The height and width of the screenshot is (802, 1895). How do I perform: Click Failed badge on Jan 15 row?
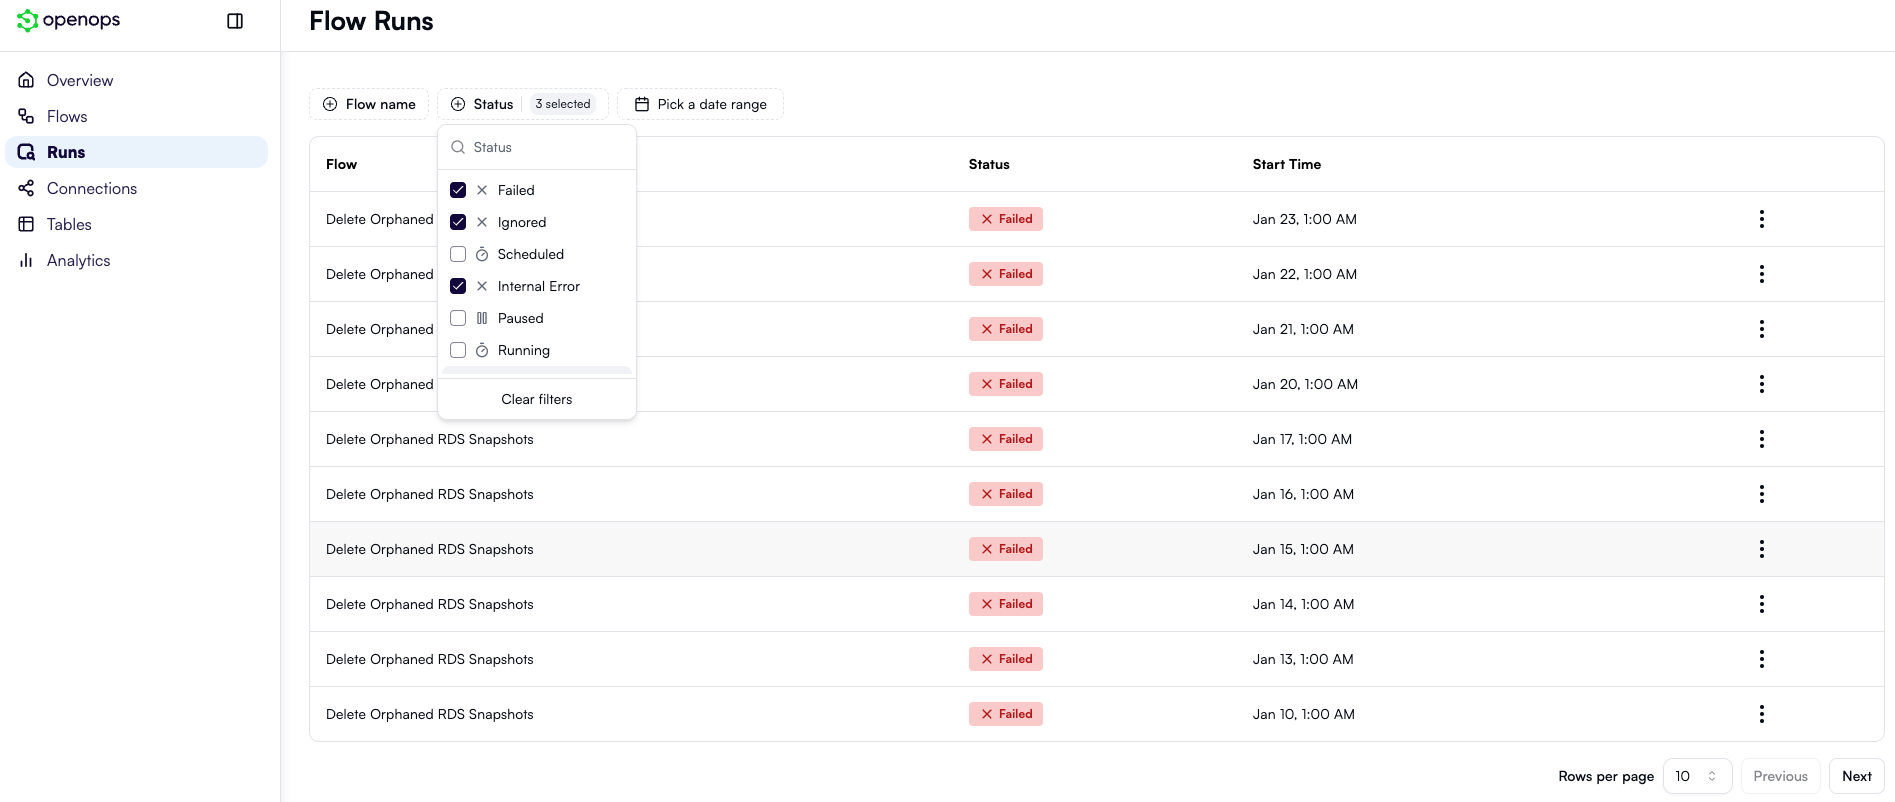(x=1006, y=549)
